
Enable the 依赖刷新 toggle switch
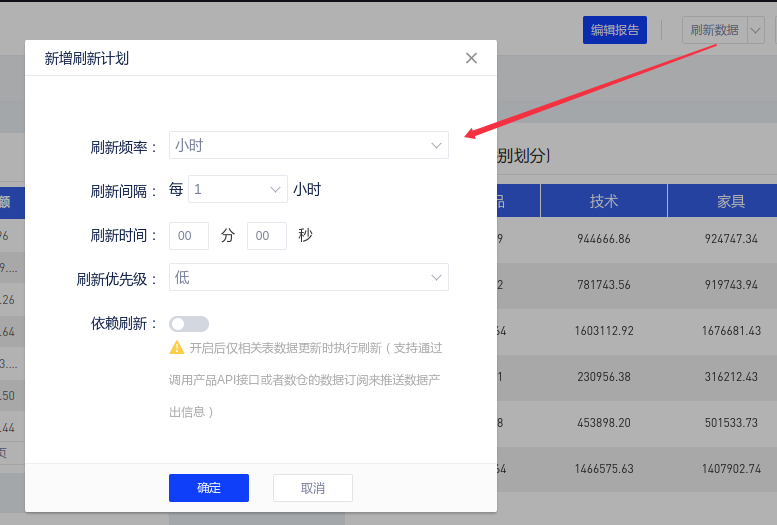coord(189,323)
